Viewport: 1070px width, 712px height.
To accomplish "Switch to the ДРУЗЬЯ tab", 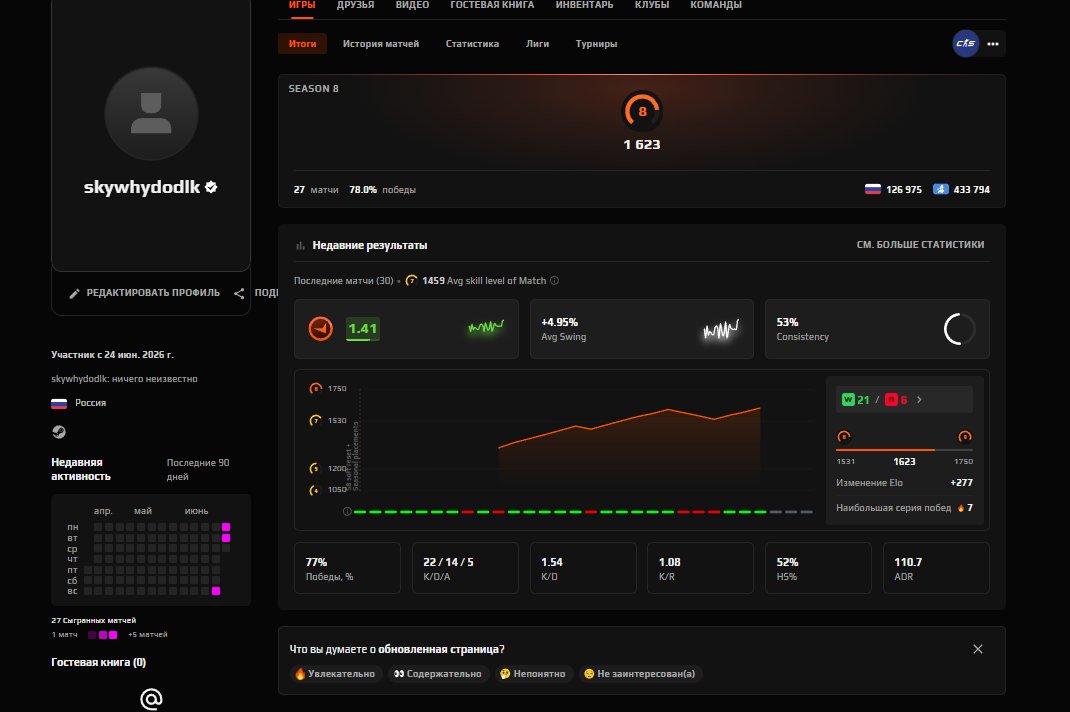I will (x=356, y=5).
